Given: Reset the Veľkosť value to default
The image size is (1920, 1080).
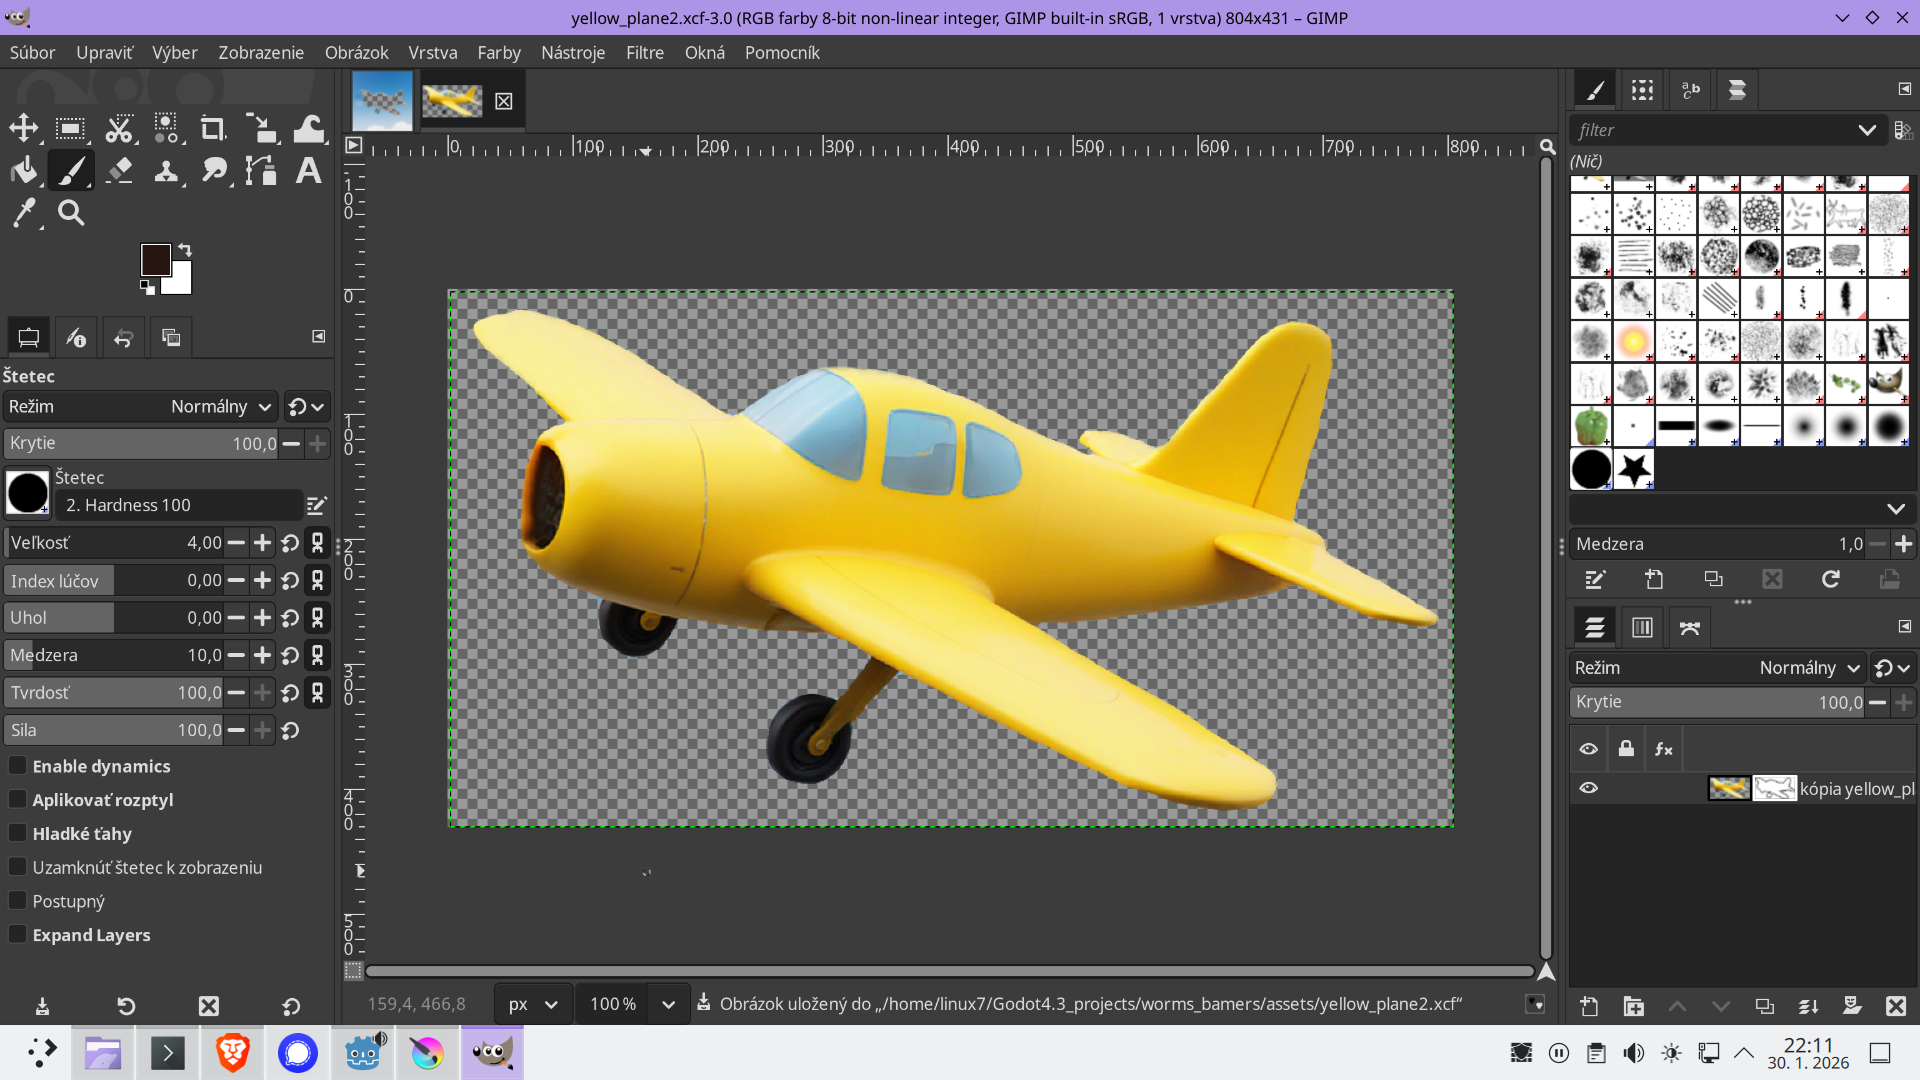Looking at the screenshot, I should [290, 542].
